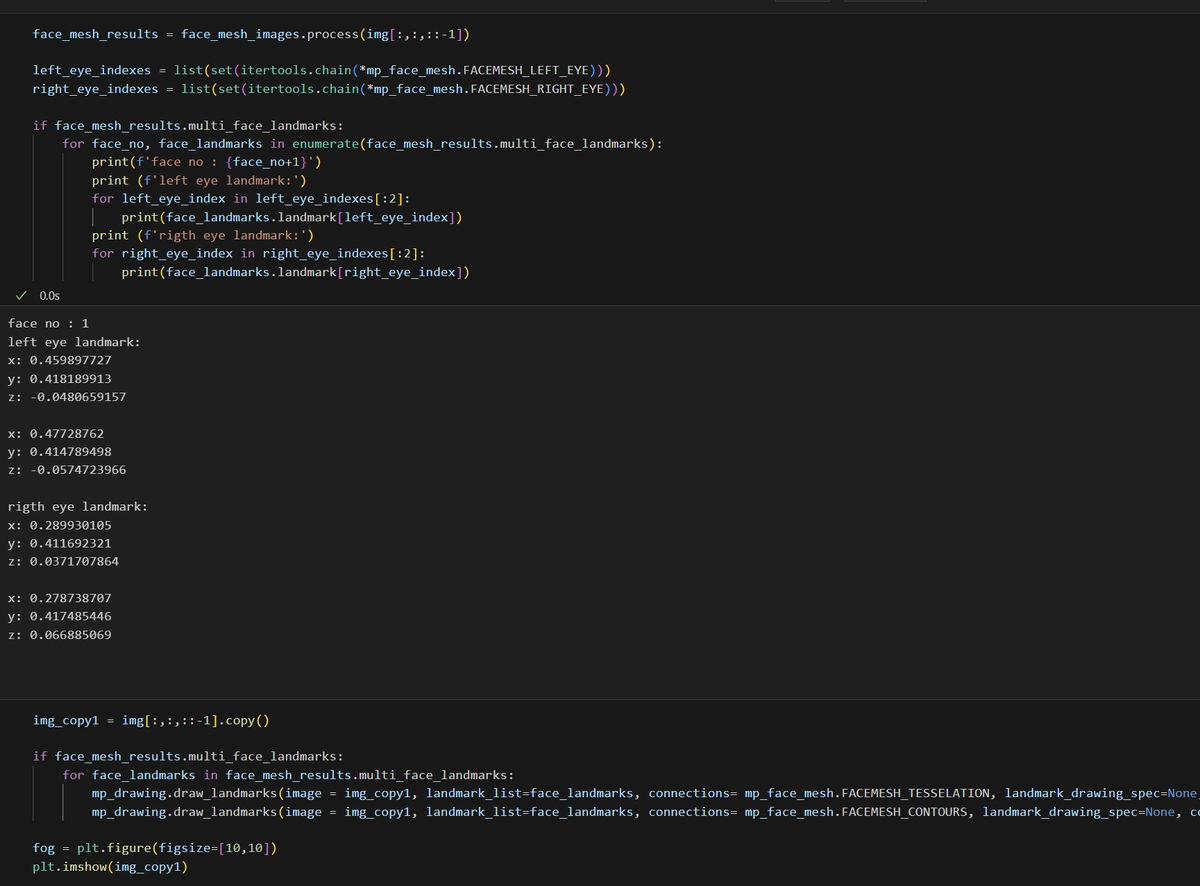Click output value "y: 0.414789498"

pyautogui.click(x=59, y=452)
